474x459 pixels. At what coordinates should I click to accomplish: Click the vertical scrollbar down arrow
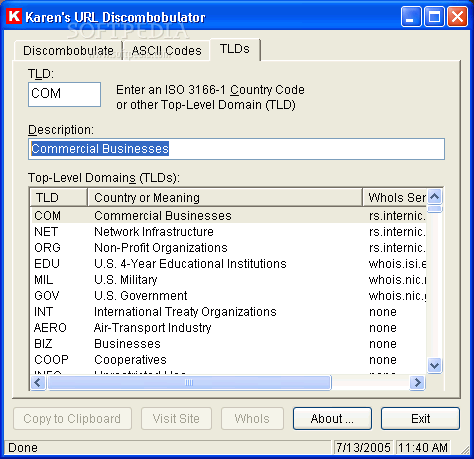pyautogui.click(x=435, y=365)
